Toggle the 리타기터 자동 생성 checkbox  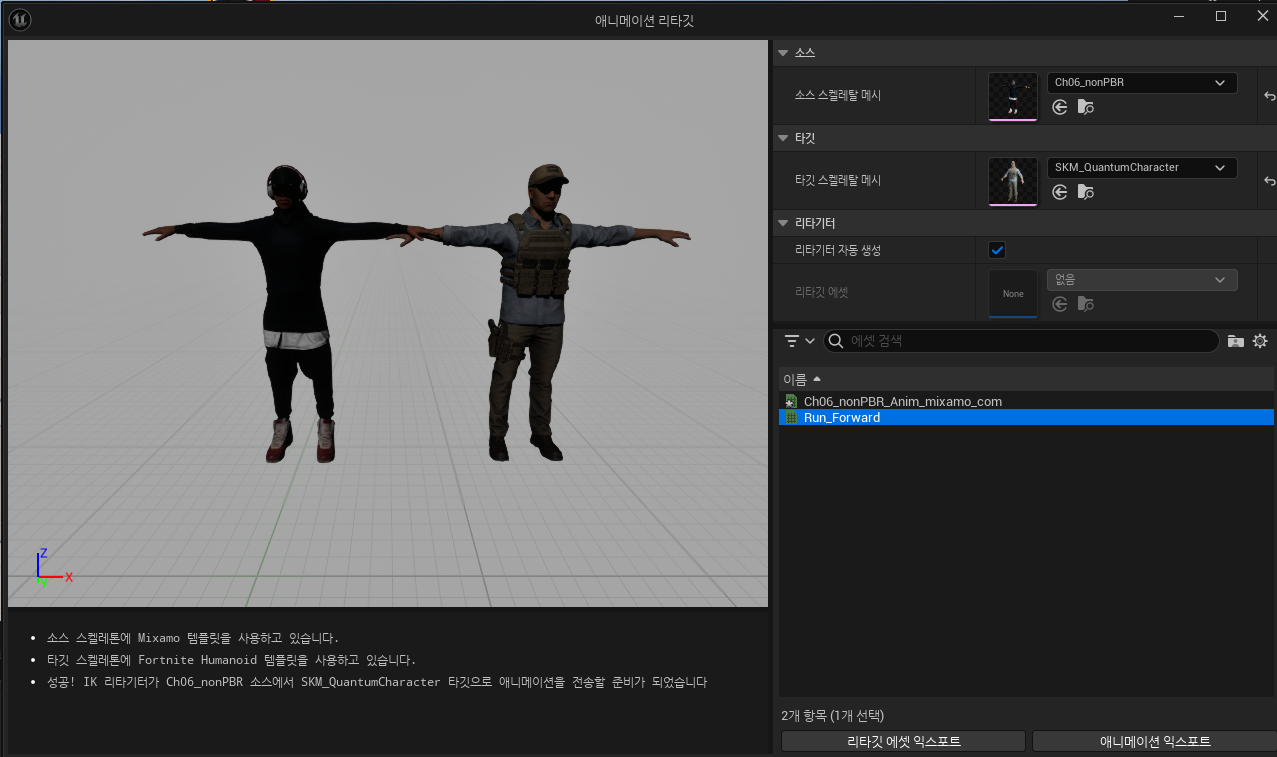point(997,250)
